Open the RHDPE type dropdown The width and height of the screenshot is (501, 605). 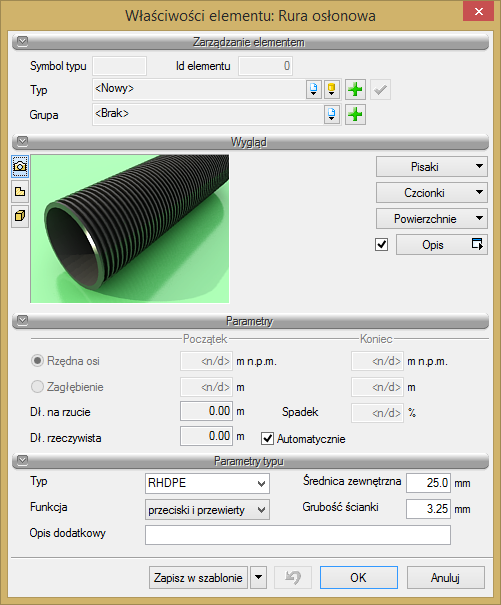click(x=207, y=483)
